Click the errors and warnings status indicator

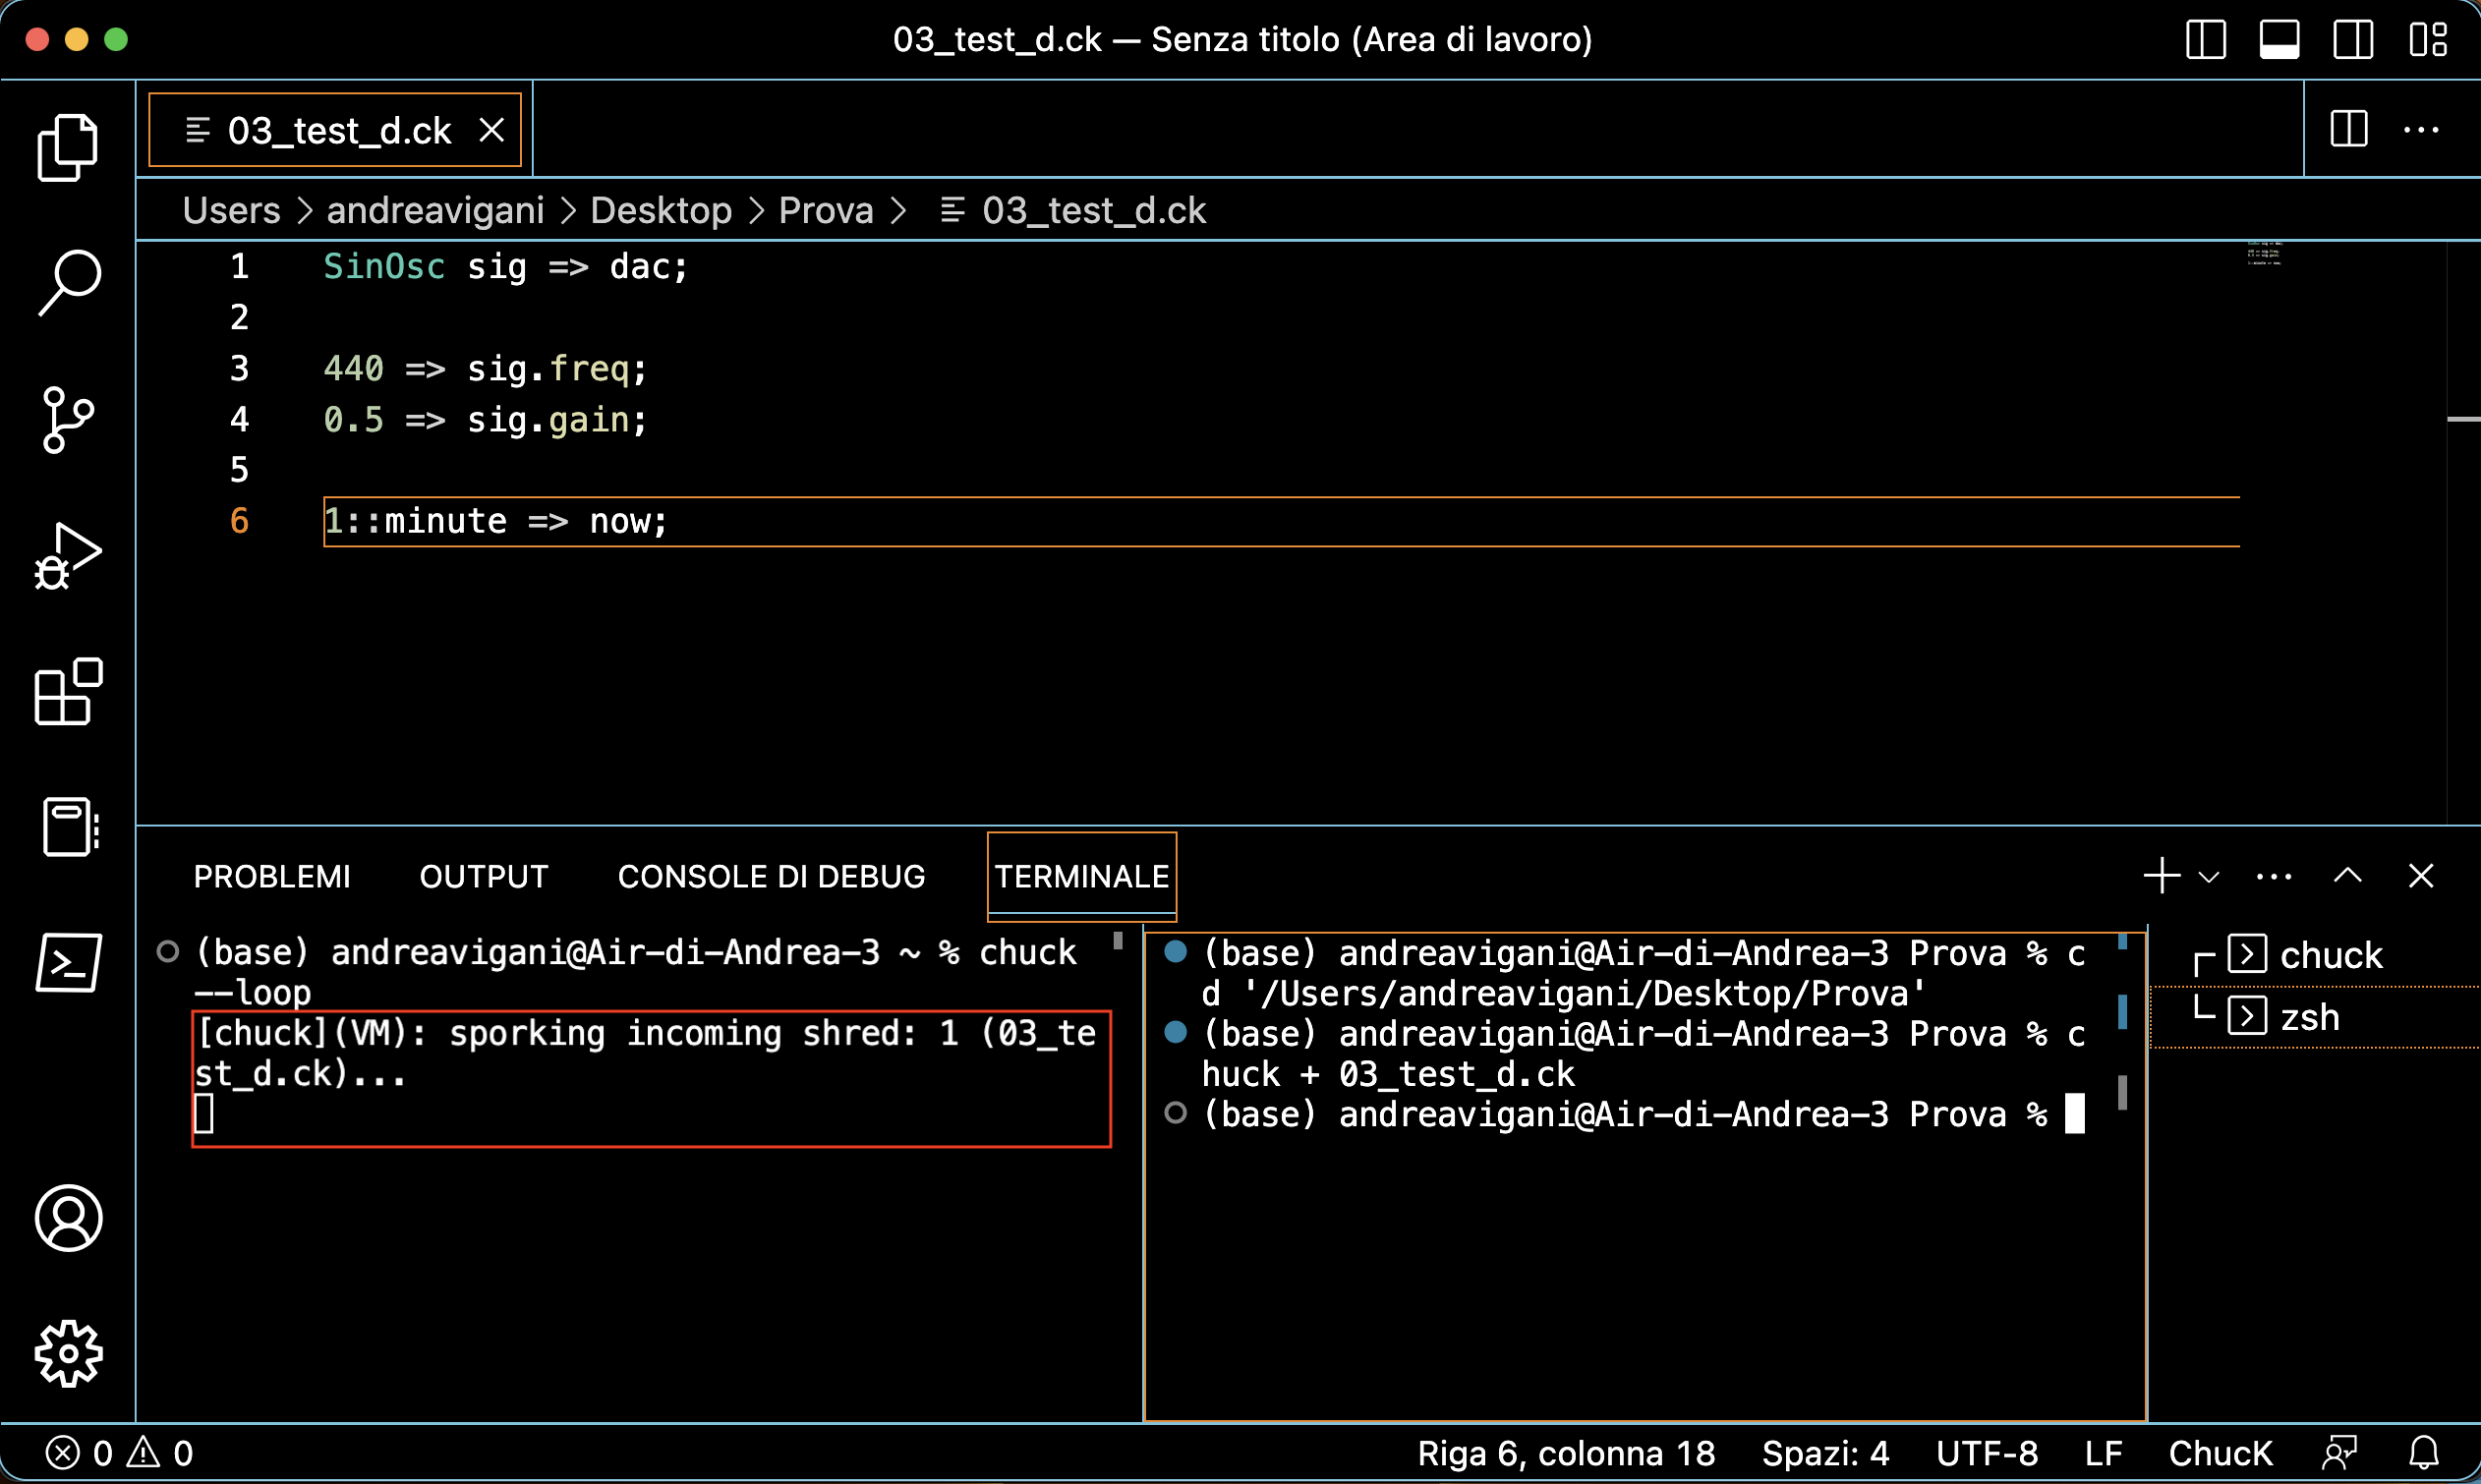tap(120, 1453)
